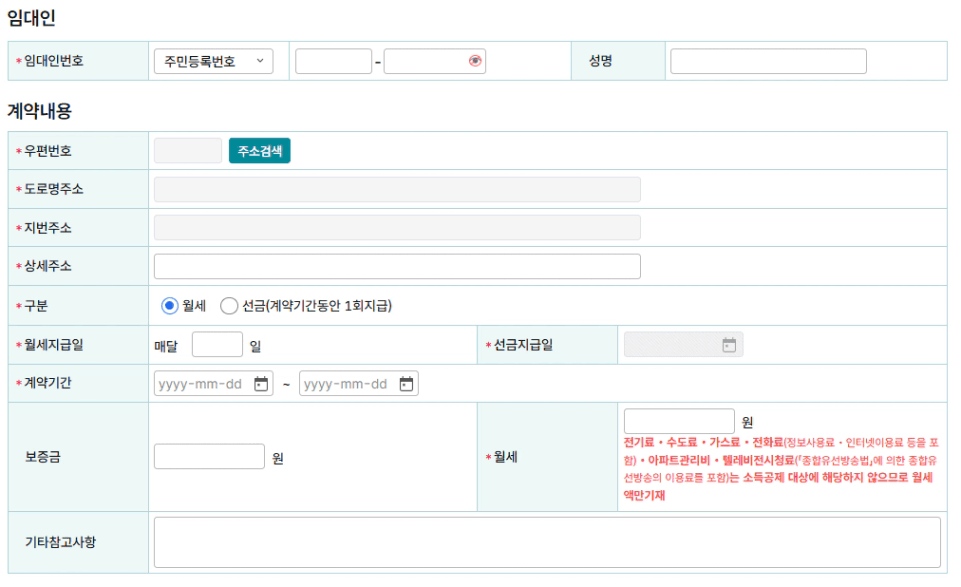Focus first part of resident number field
This screenshot has width=961, height=587.
pos(333,61)
